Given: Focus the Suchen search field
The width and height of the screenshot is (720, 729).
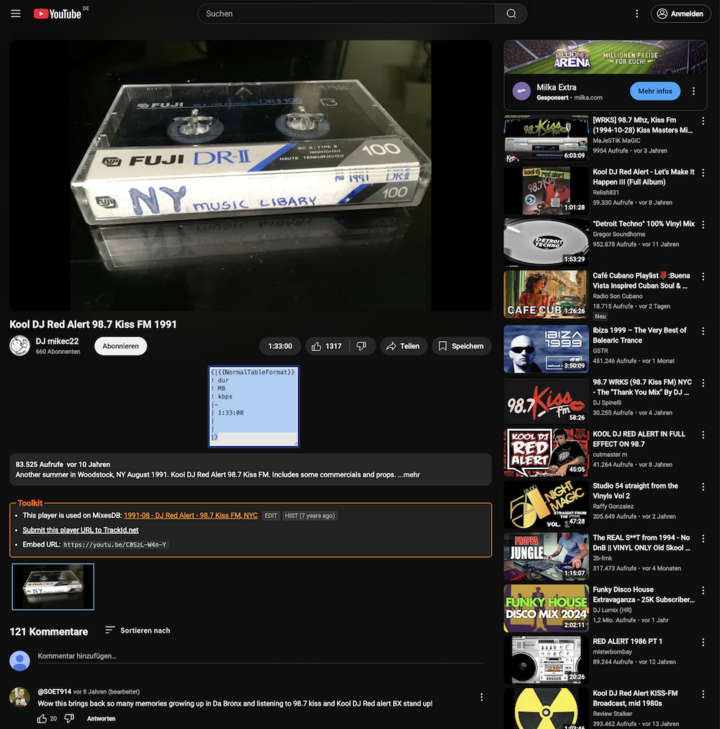Looking at the screenshot, I should click(346, 13).
